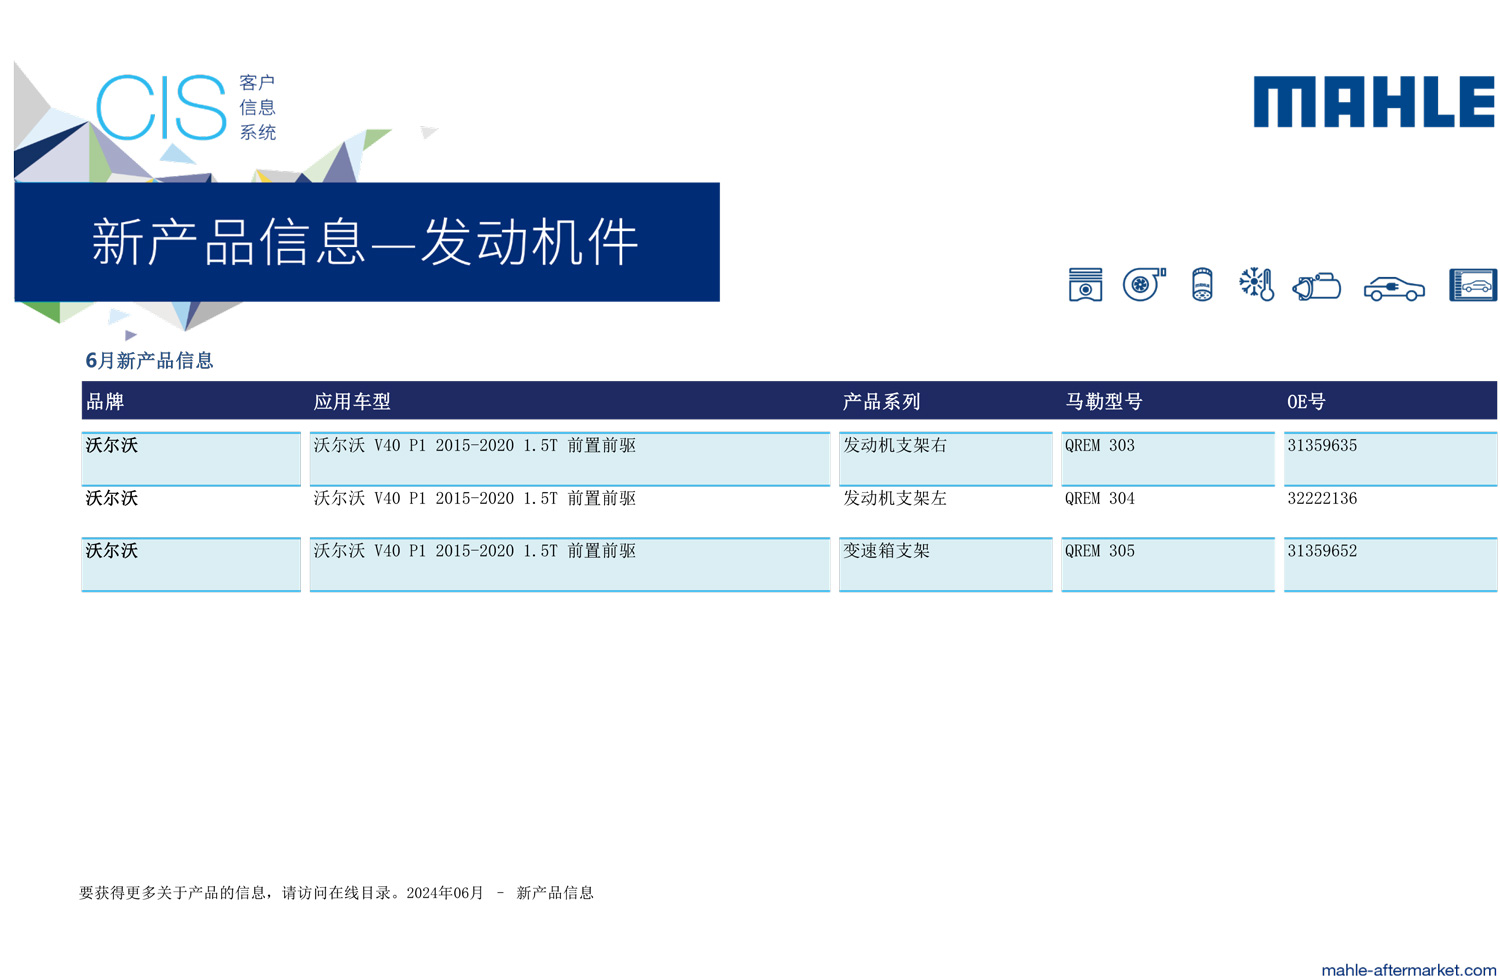Select 沃尔沃 brand cell in QREM 304 row
The width and height of the screenshot is (1500, 979).
(x=191, y=511)
